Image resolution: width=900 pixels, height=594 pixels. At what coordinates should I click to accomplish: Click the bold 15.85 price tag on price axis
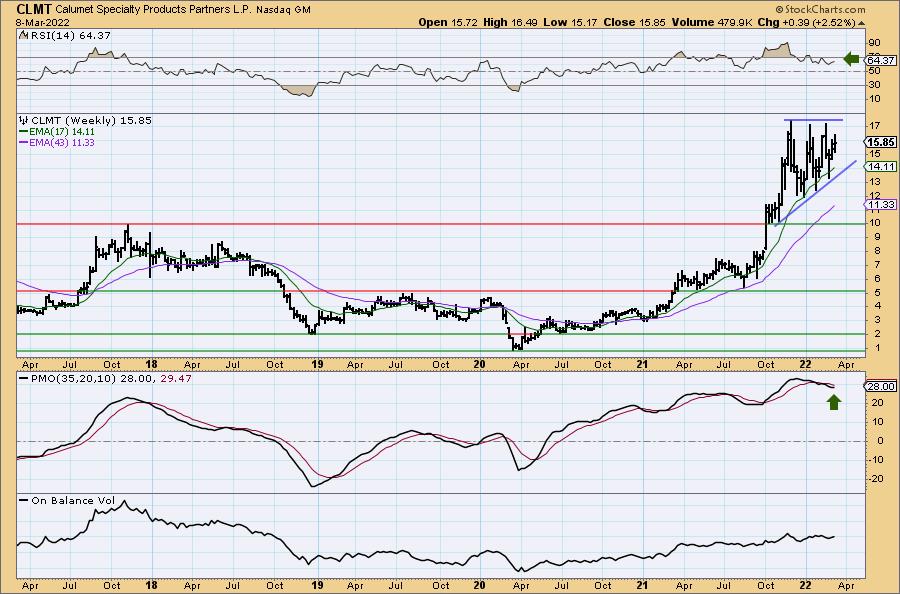point(881,142)
